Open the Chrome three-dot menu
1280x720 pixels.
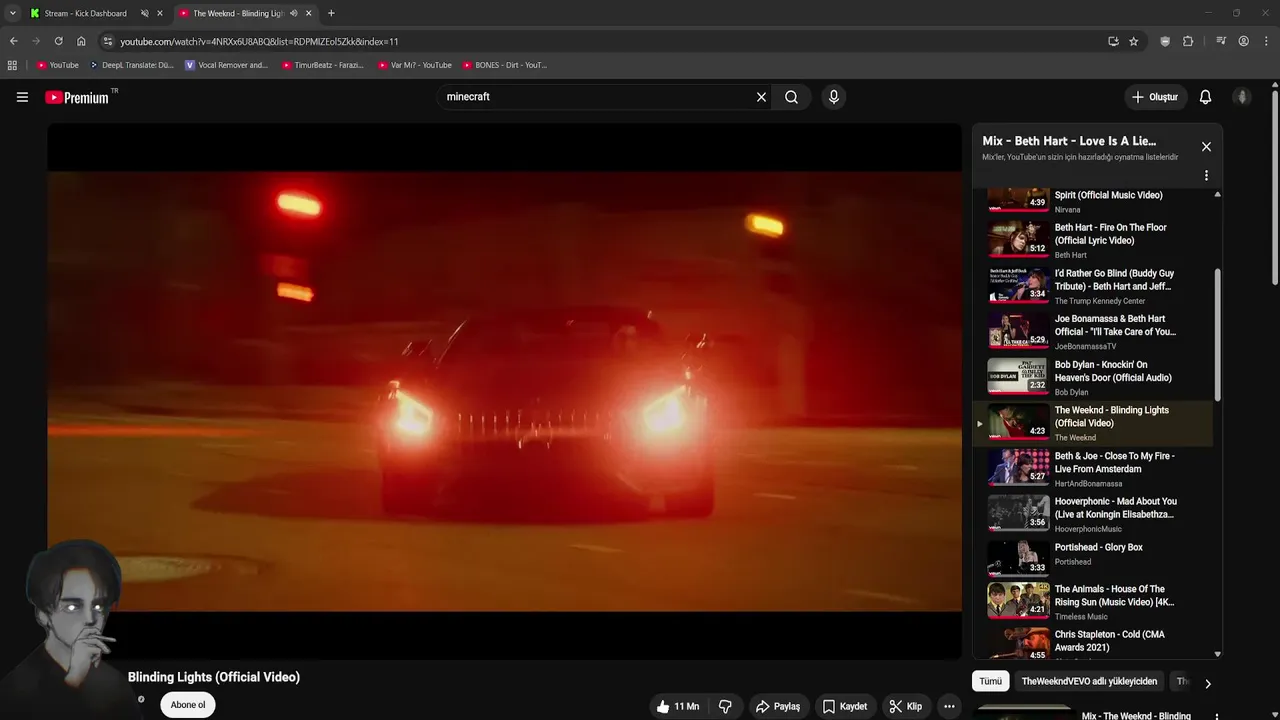1266,41
